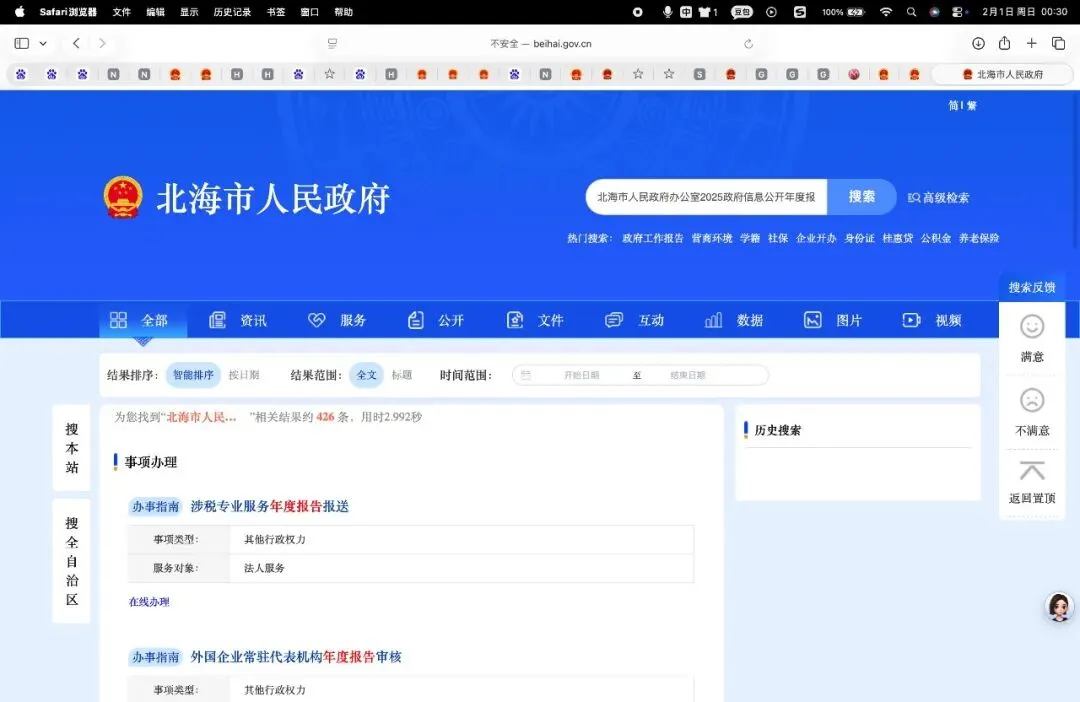This screenshot has height=702, width=1080.
Task: Select the 公开 category tab
Action: (x=436, y=320)
